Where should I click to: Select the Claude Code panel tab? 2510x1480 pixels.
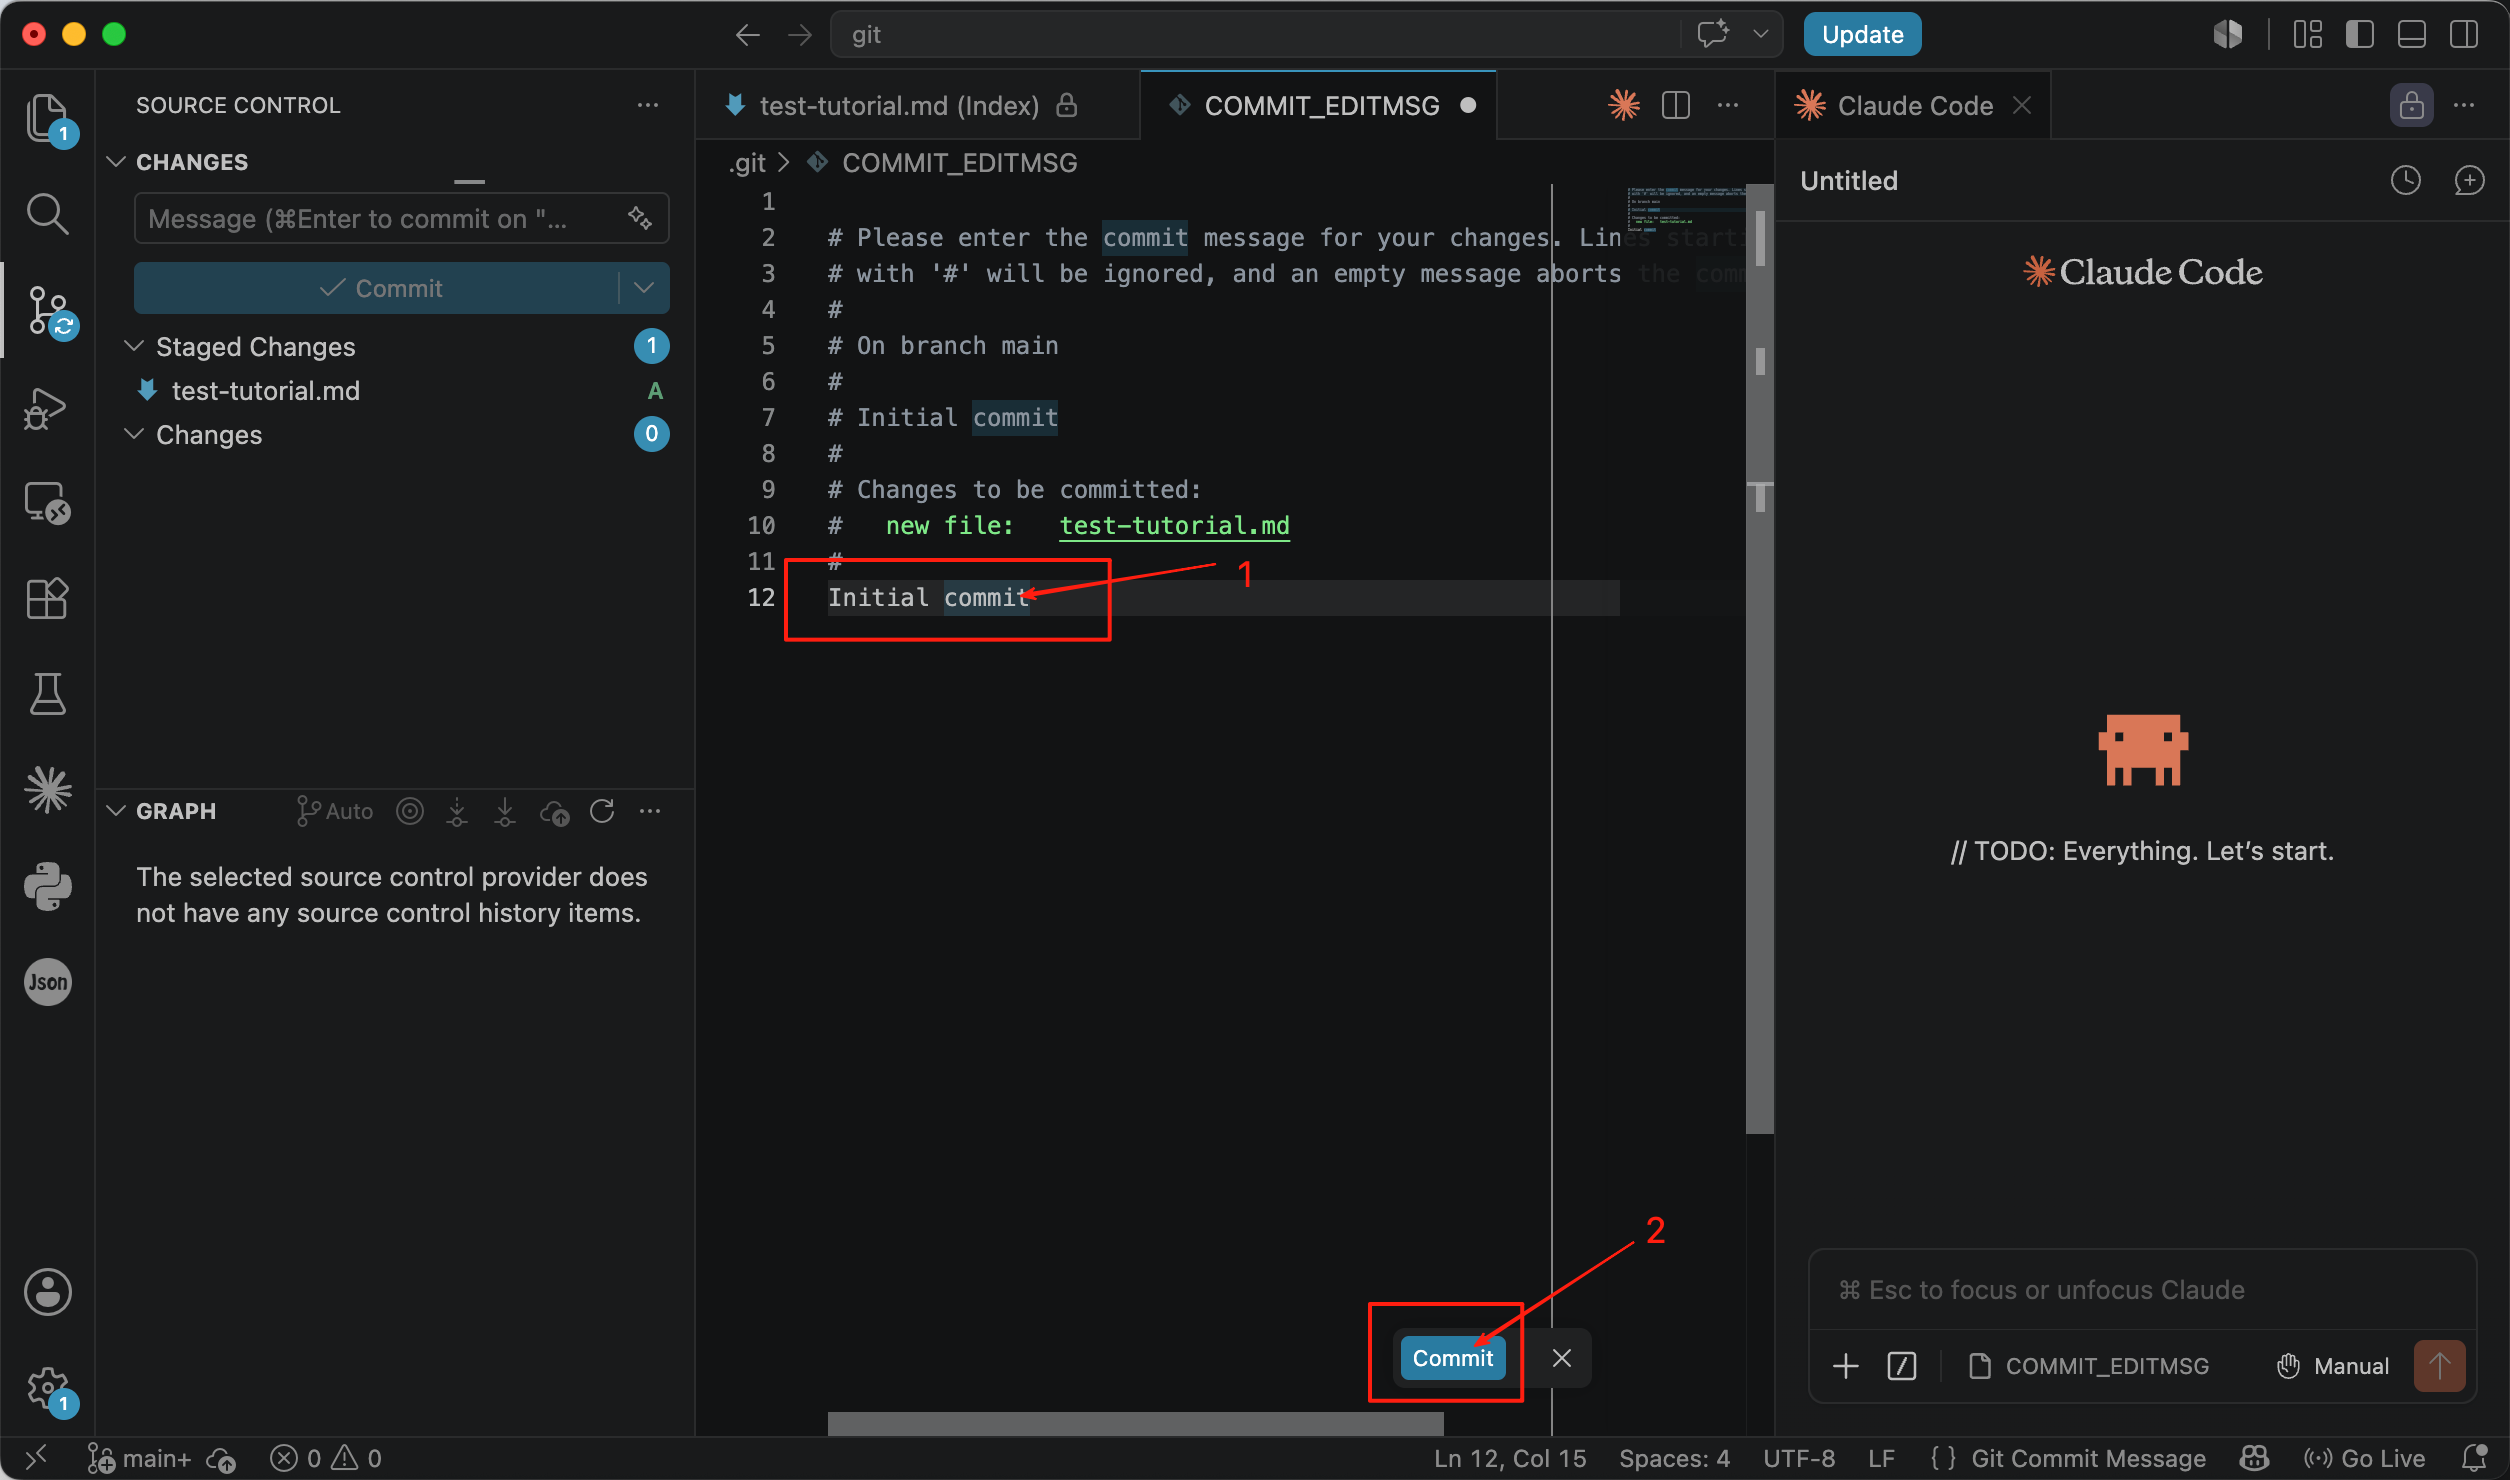tap(1913, 105)
